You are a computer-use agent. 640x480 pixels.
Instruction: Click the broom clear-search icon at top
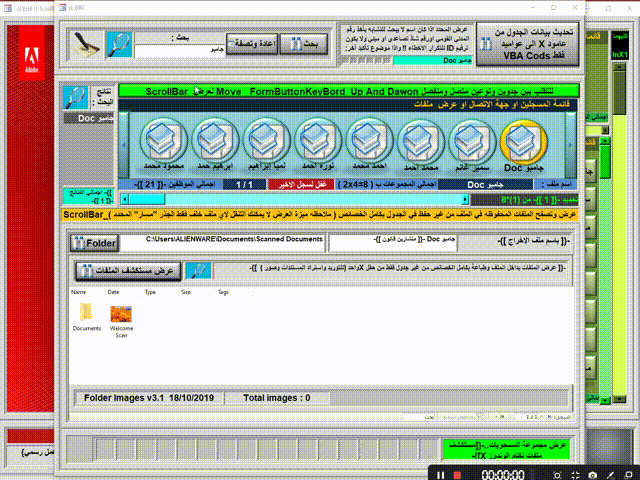coord(88,45)
